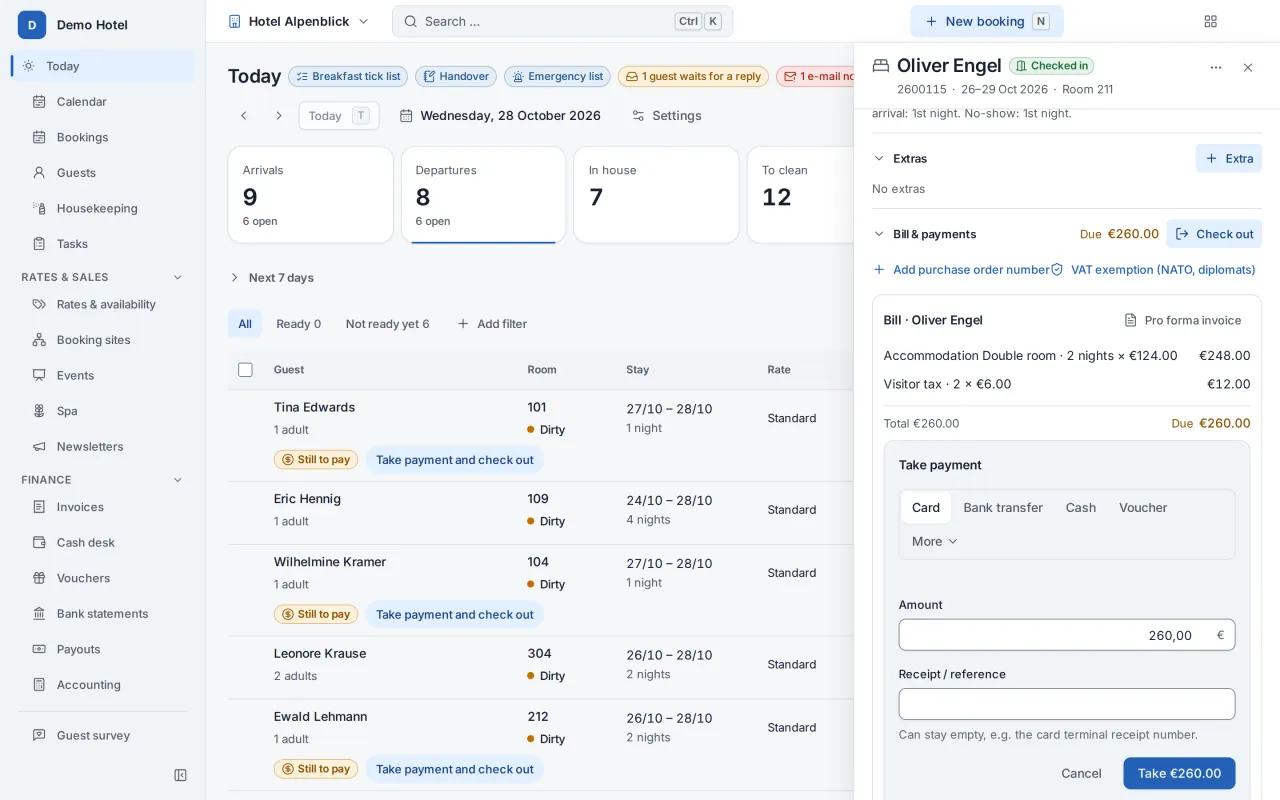Add filter to departures list
This screenshot has height=800, width=1280.
pos(491,323)
